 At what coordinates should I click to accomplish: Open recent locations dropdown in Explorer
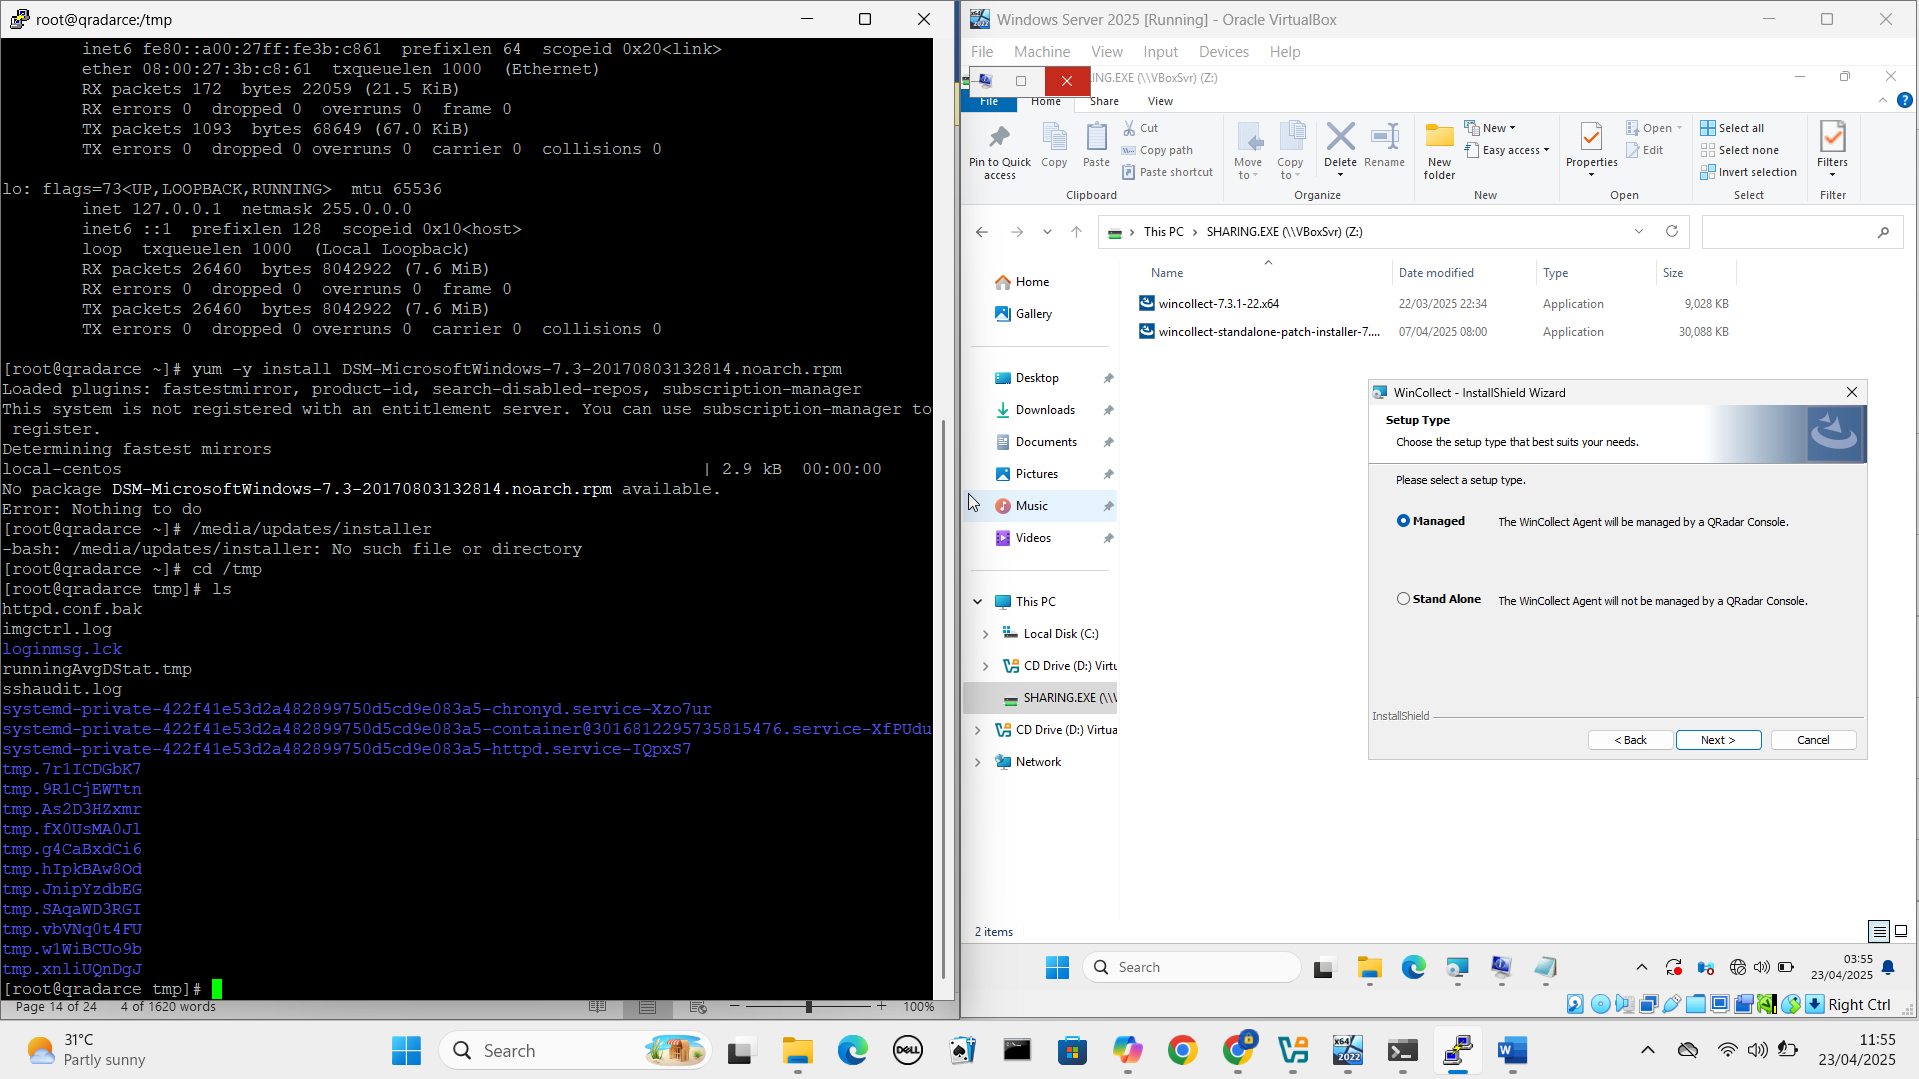tap(1047, 232)
